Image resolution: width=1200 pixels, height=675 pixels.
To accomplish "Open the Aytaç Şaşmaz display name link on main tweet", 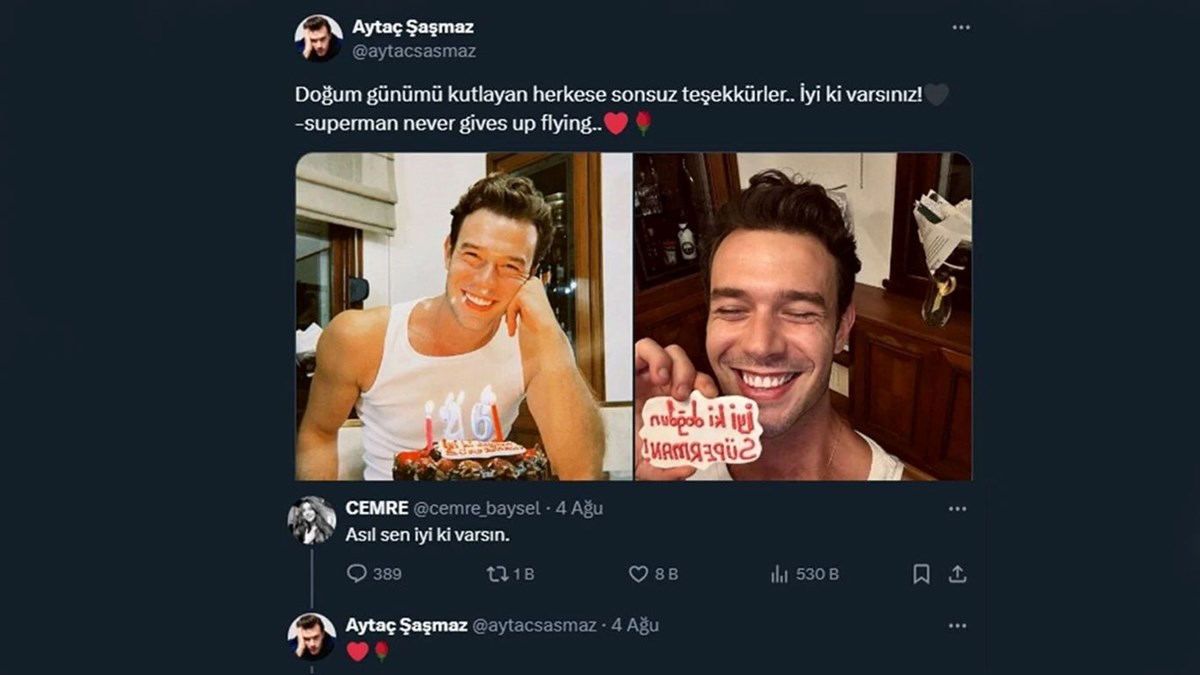I will point(412,27).
